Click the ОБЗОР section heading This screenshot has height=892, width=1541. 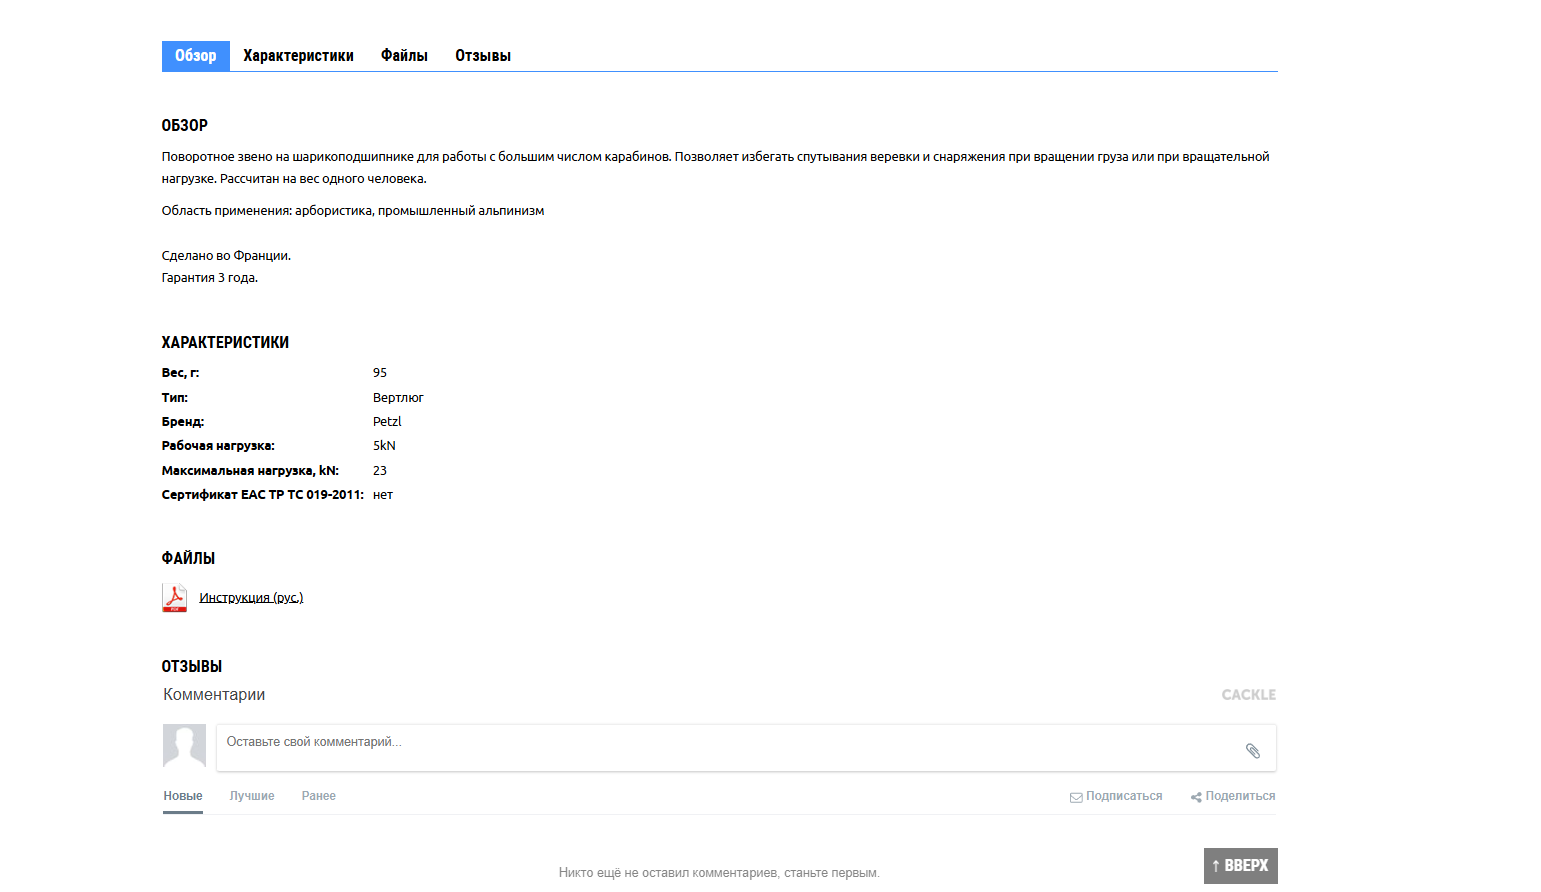[185, 126]
